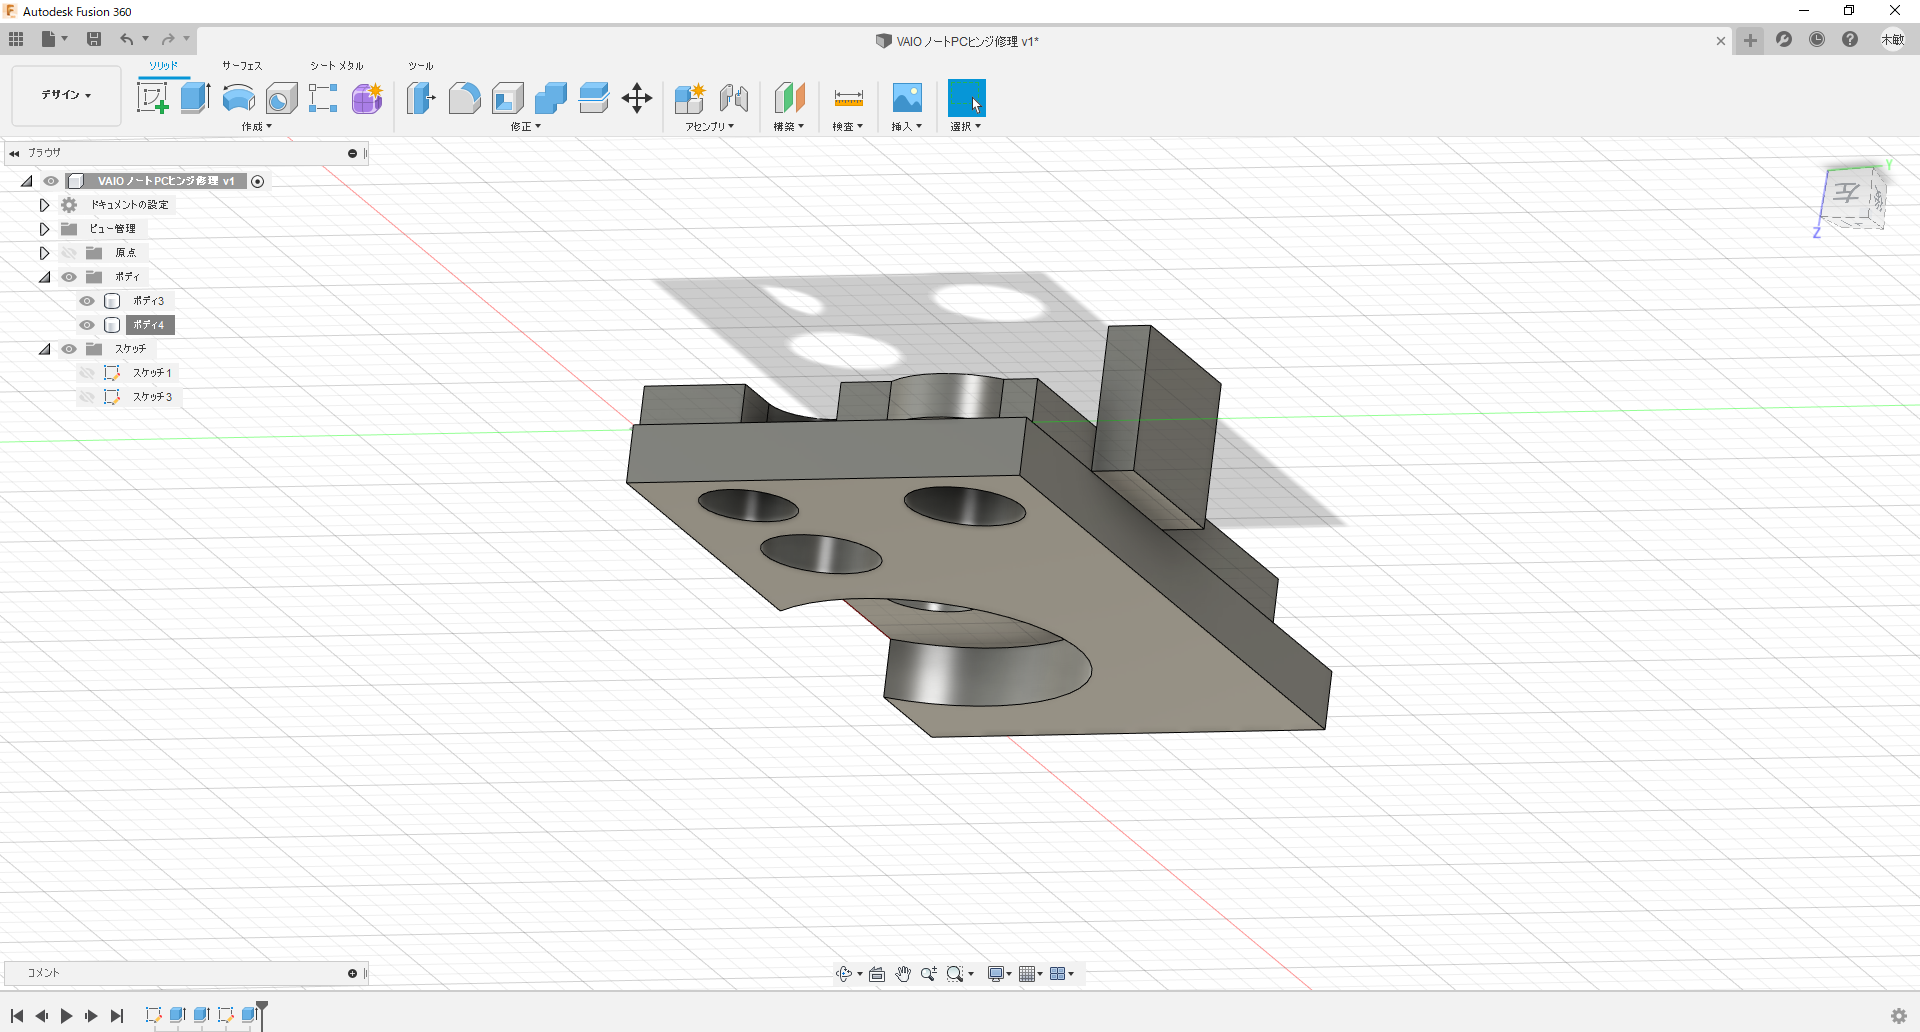1920x1032 pixels.
Task: Redo the last undone action
Action: pos(168,39)
